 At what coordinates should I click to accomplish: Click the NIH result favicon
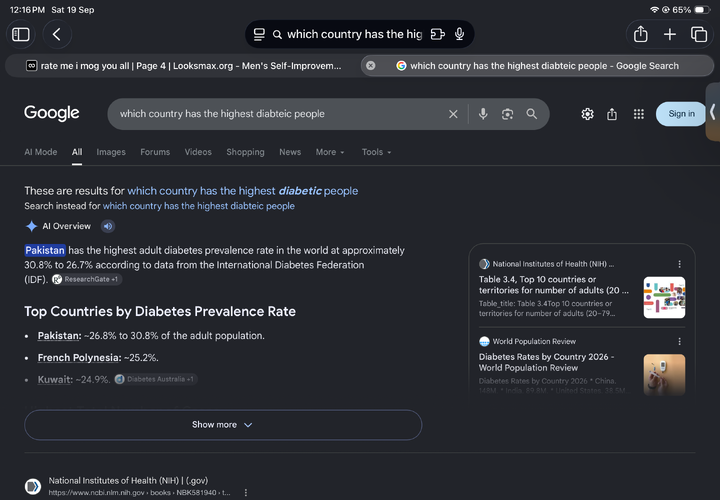click(33, 486)
